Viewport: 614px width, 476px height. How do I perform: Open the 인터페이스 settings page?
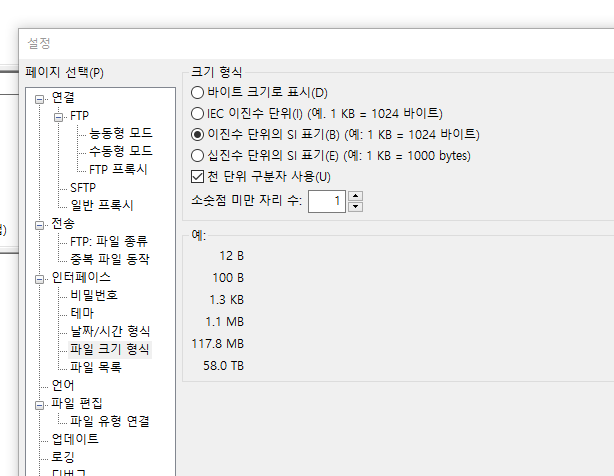[x=81, y=278]
